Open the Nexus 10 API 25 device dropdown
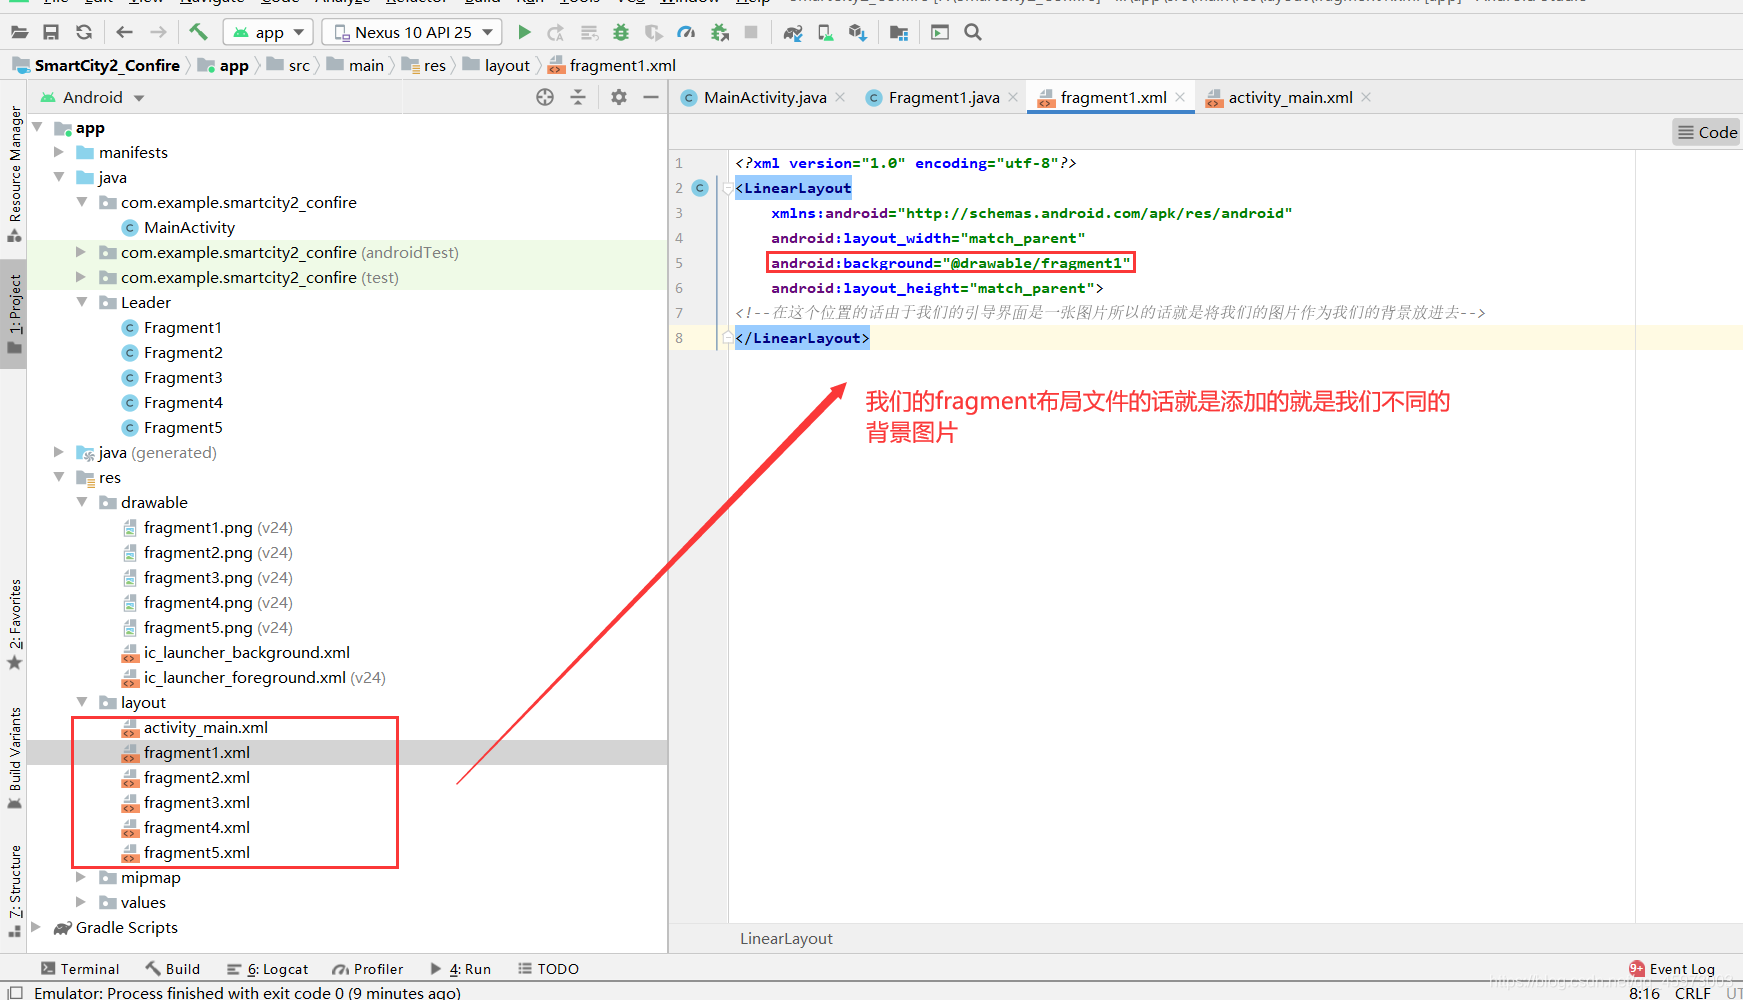The width and height of the screenshot is (1743, 1000). [x=411, y=32]
